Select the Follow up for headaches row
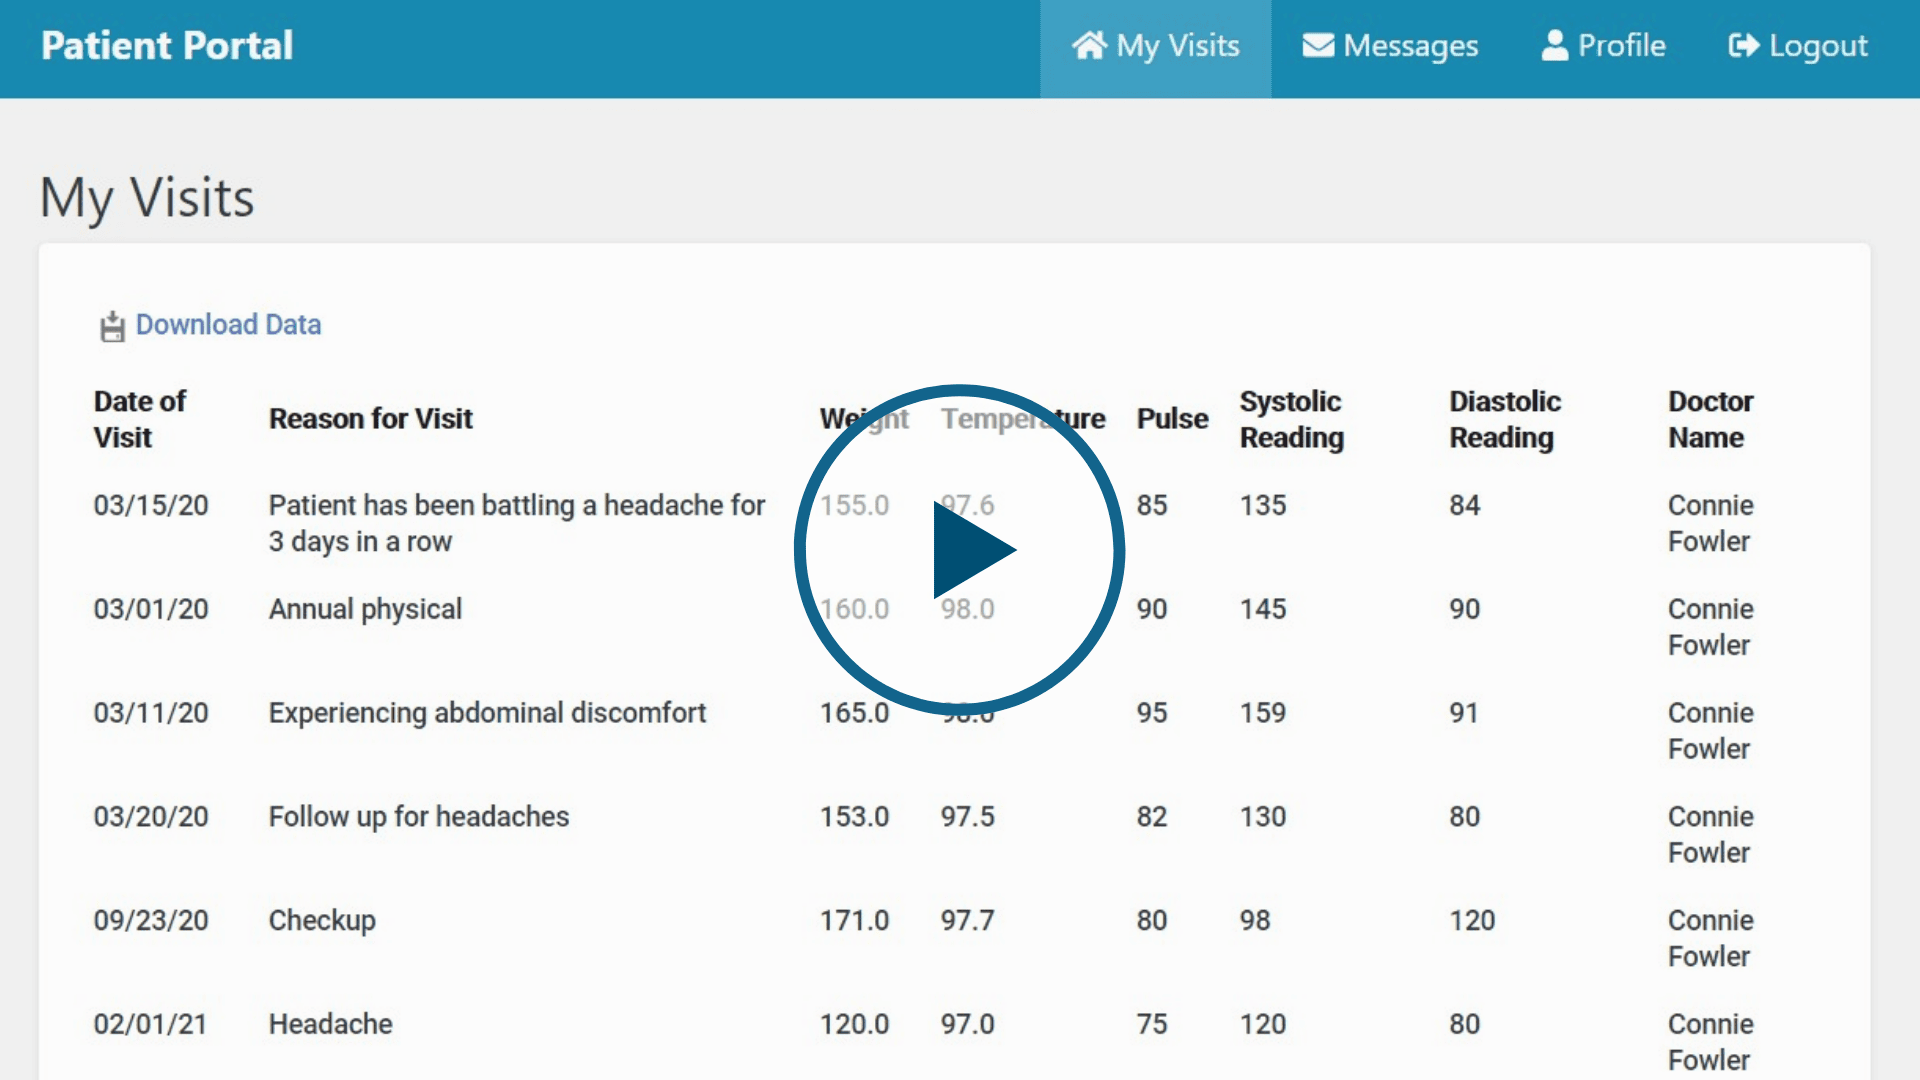The height and width of the screenshot is (1080, 1920). tap(418, 817)
